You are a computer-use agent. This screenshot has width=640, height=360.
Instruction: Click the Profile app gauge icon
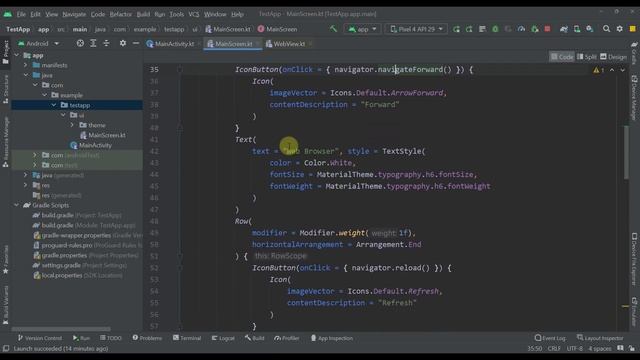click(x=521, y=29)
